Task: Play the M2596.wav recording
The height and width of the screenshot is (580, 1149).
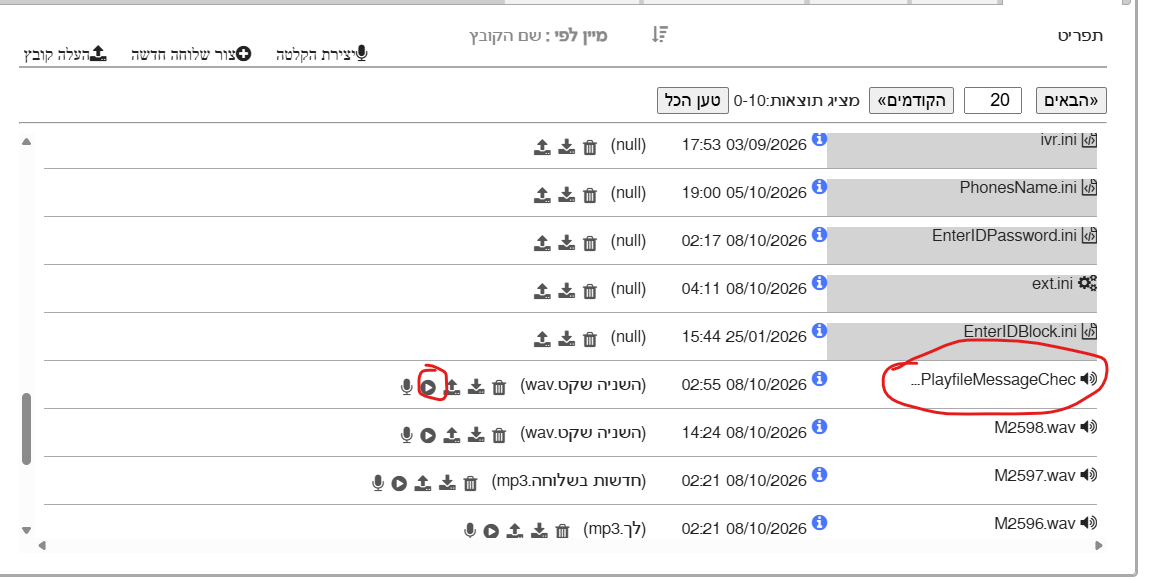Action: point(491,531)
